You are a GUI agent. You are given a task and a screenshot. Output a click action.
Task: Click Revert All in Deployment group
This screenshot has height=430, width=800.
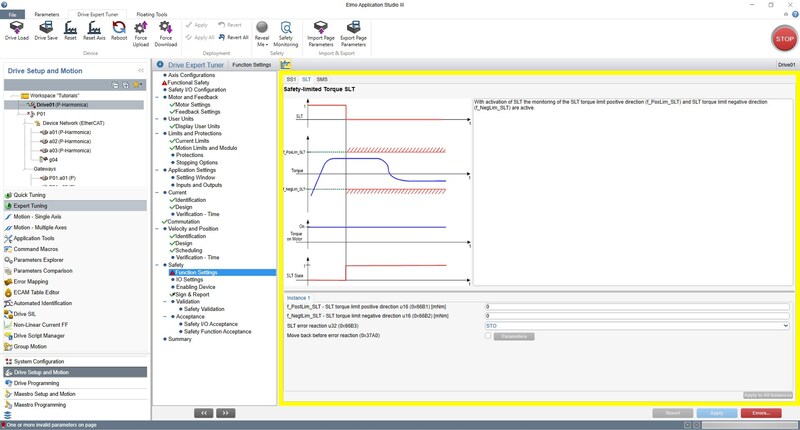pos(233,37)
